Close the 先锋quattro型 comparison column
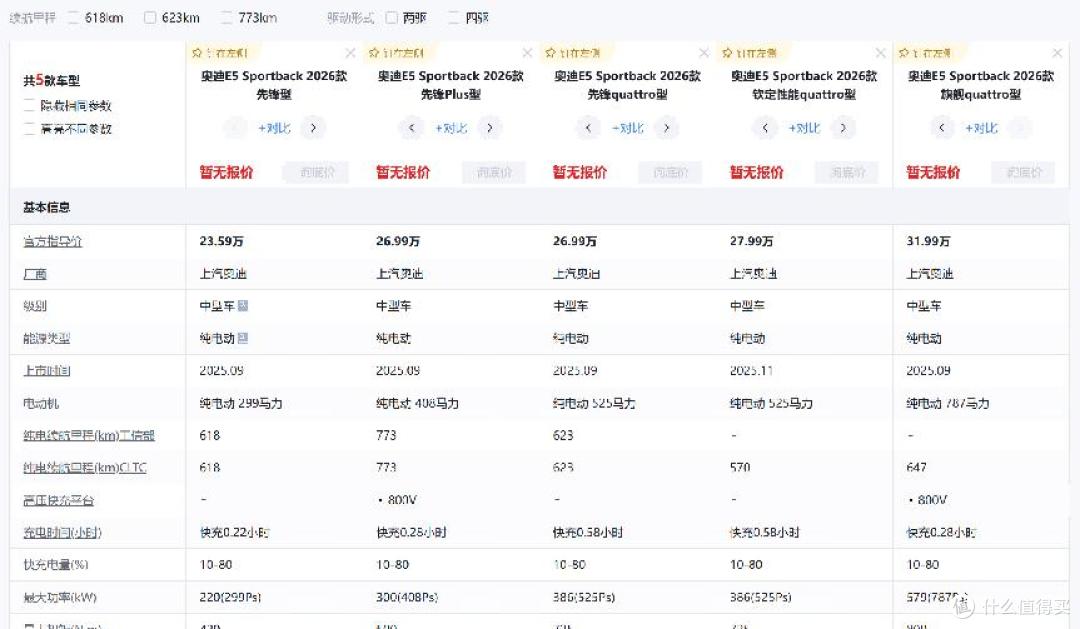1080x629 pixels. click(x=703, y=53)
